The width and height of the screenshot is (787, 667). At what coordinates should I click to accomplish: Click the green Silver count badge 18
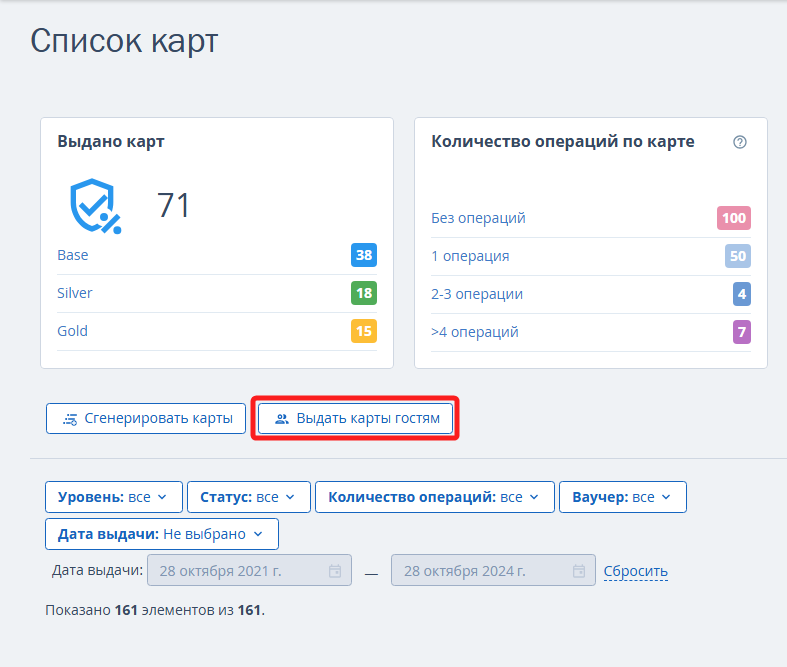(x=364, y=293)
